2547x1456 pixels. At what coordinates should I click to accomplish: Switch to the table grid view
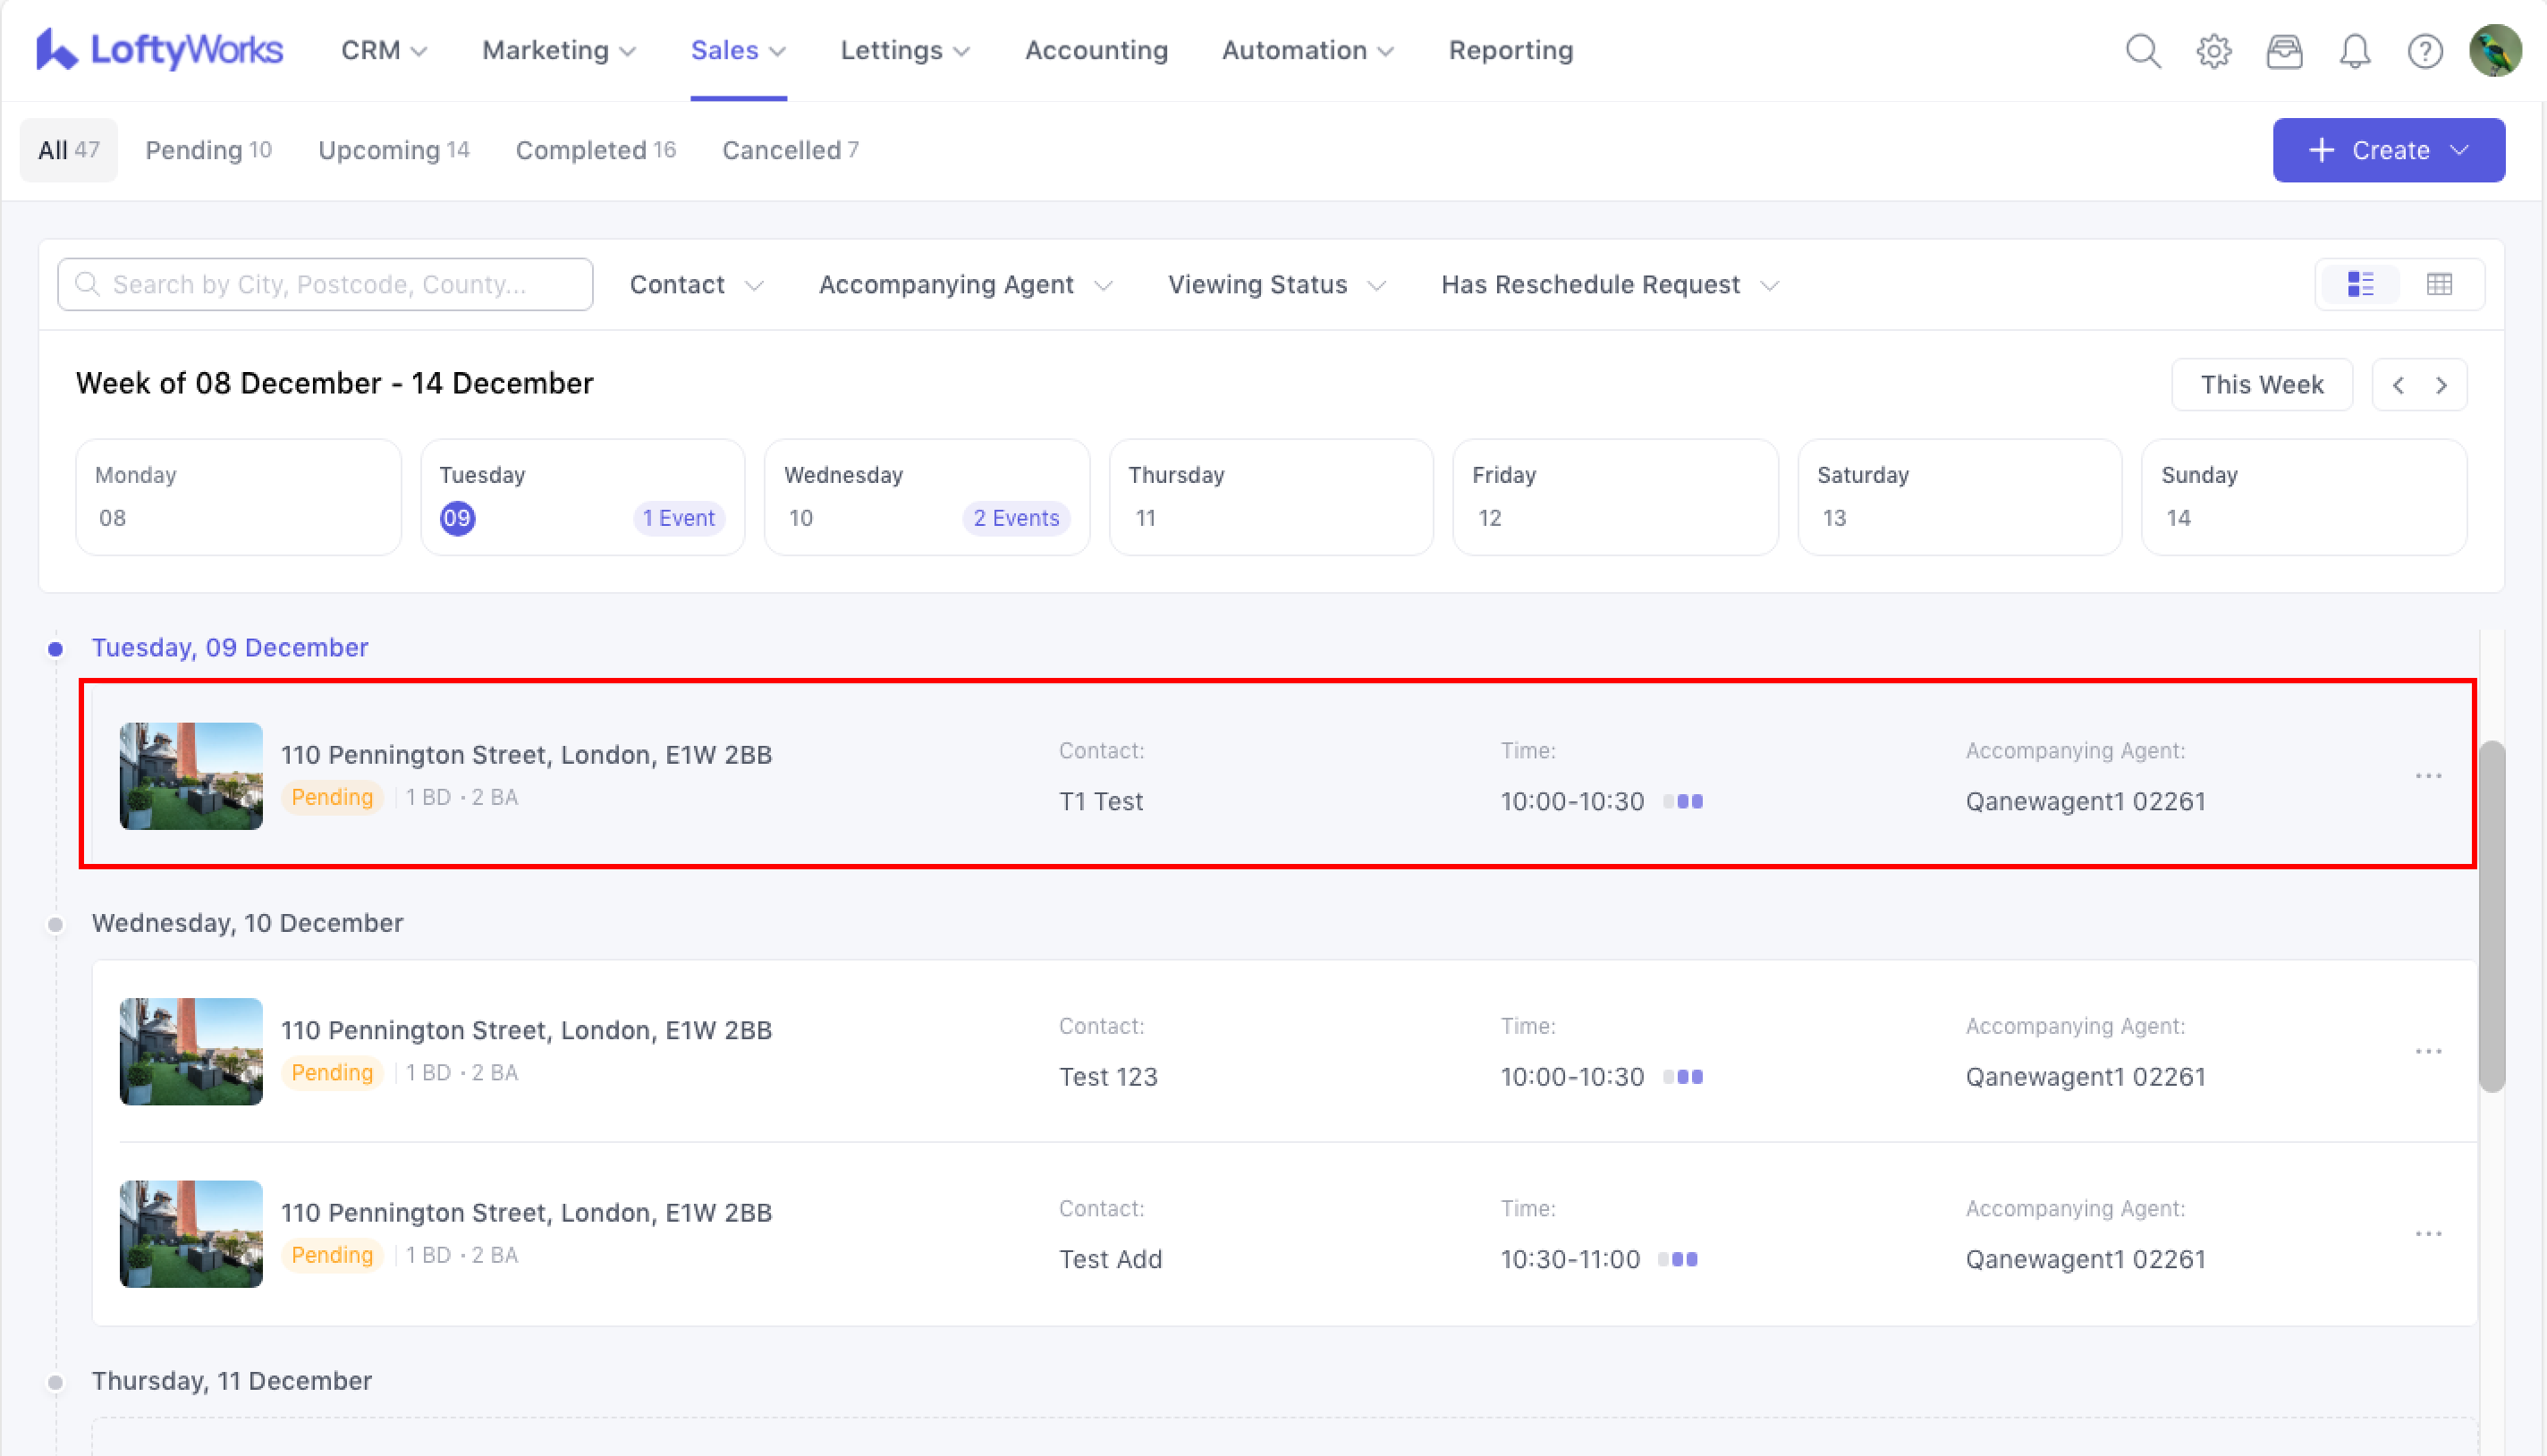click(2439, 285)
